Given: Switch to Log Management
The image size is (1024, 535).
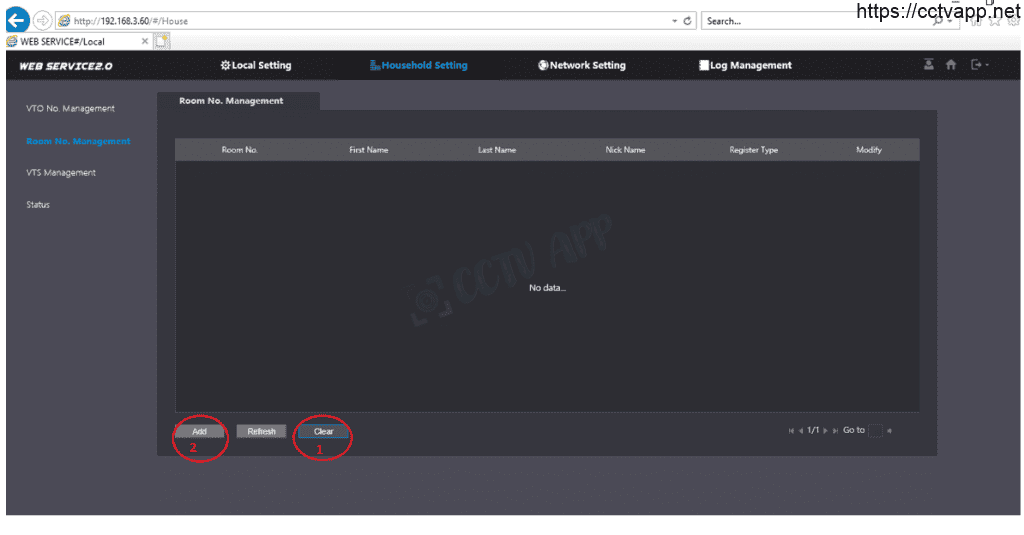Looking at the screenshot, I should tap(745, 65).
